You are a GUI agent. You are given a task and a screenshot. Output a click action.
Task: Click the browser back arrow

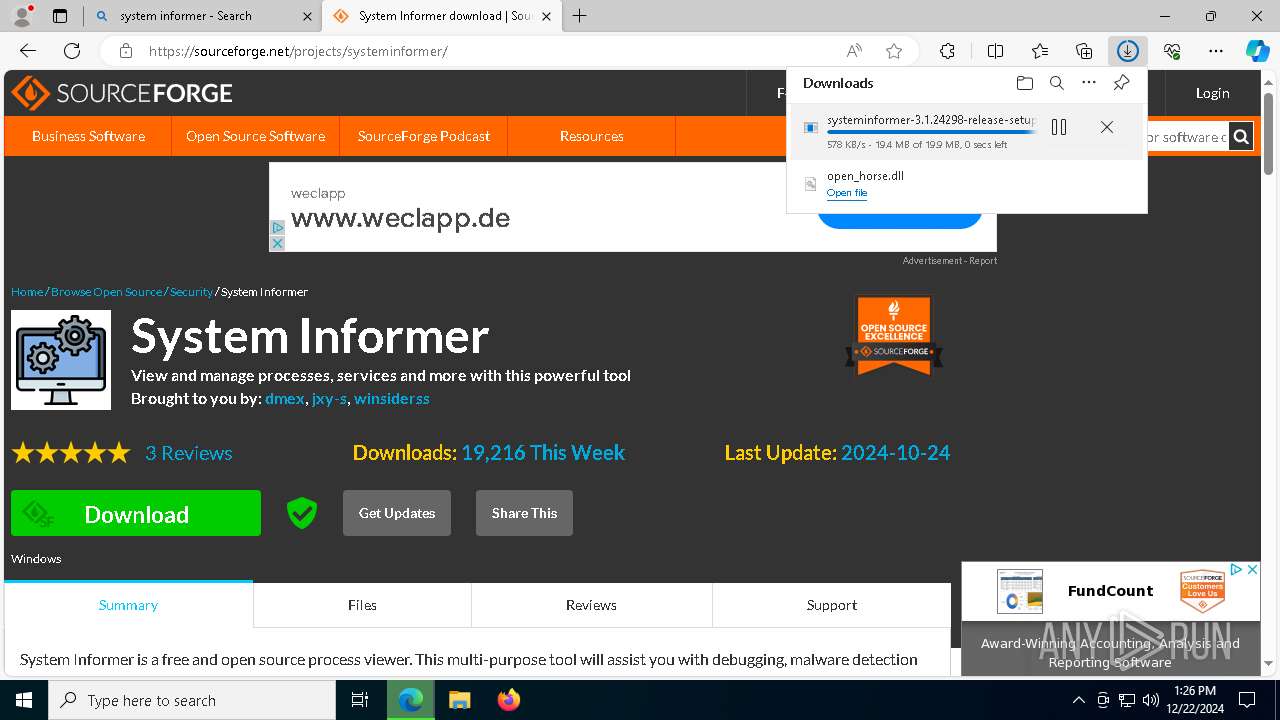(28, 51)
